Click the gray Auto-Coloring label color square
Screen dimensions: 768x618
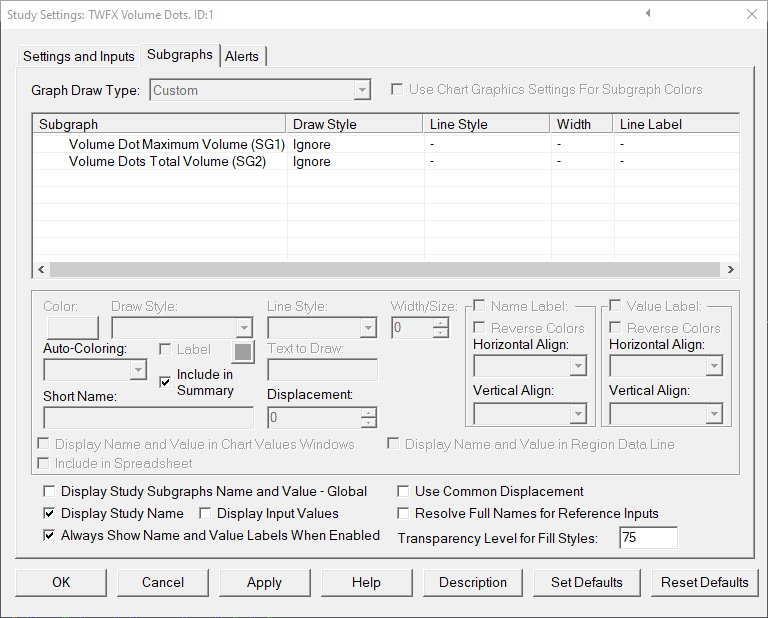click(242, 350)
